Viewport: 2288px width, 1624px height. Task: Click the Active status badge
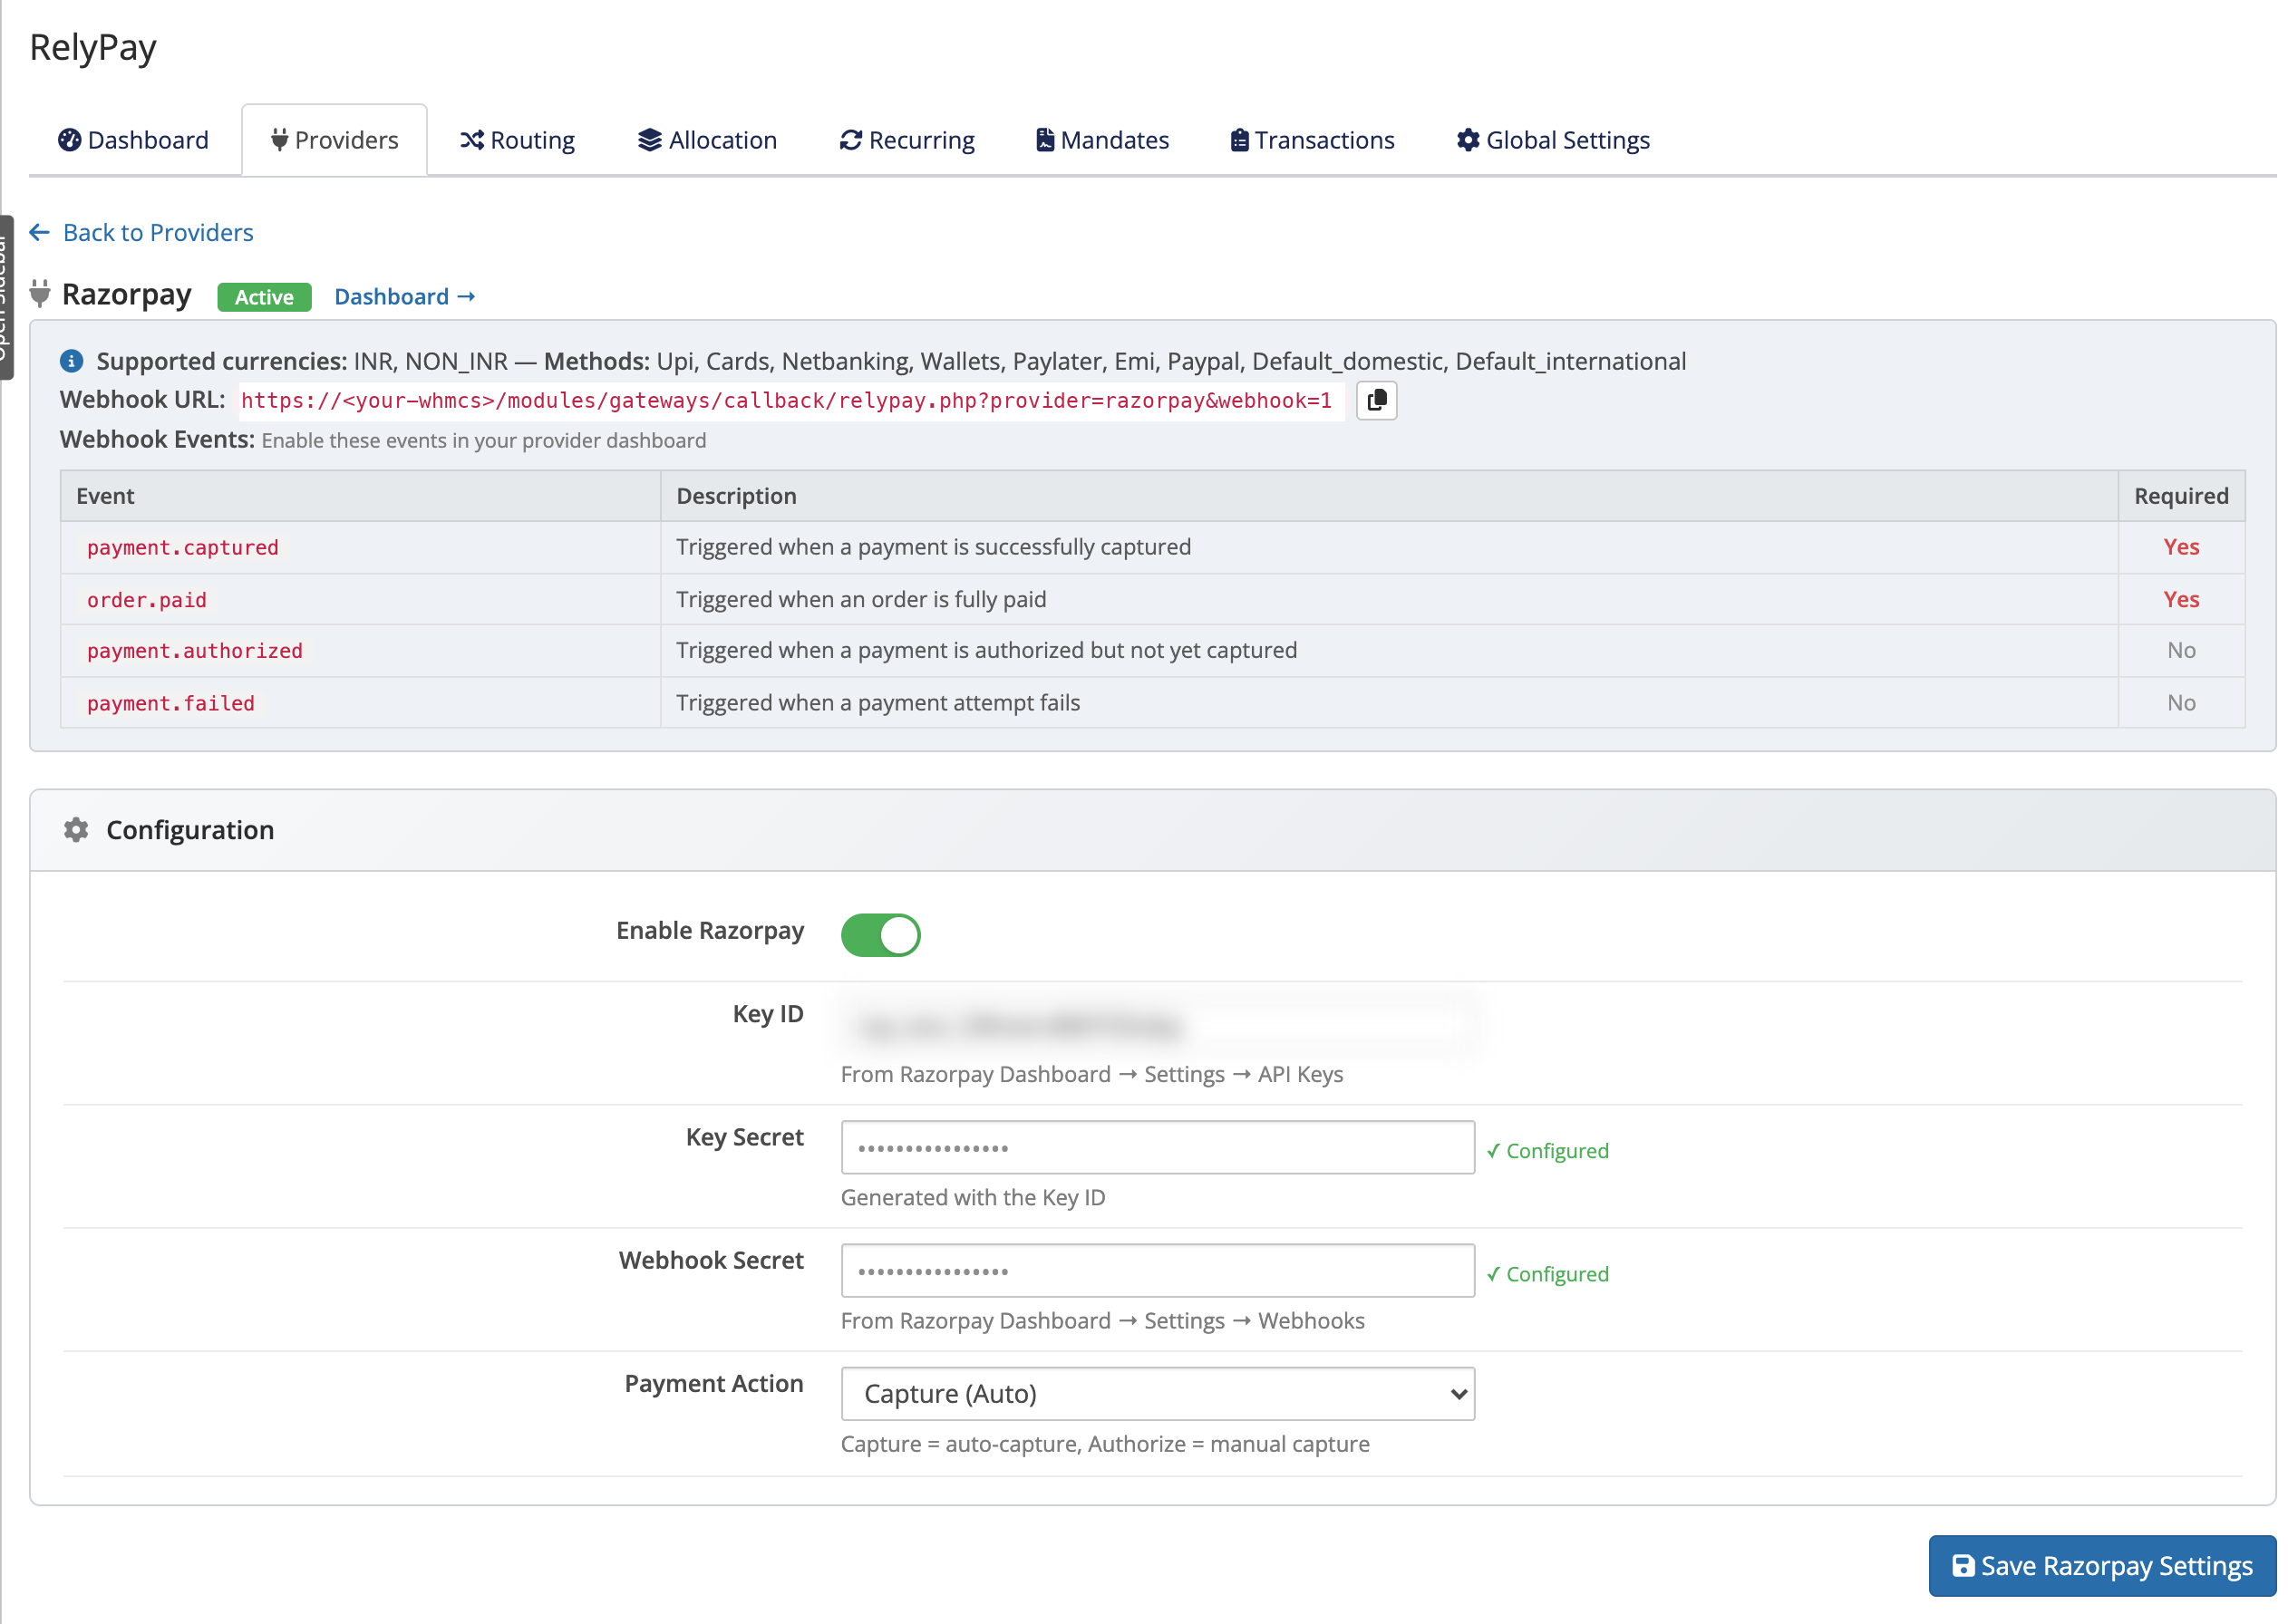264,297
